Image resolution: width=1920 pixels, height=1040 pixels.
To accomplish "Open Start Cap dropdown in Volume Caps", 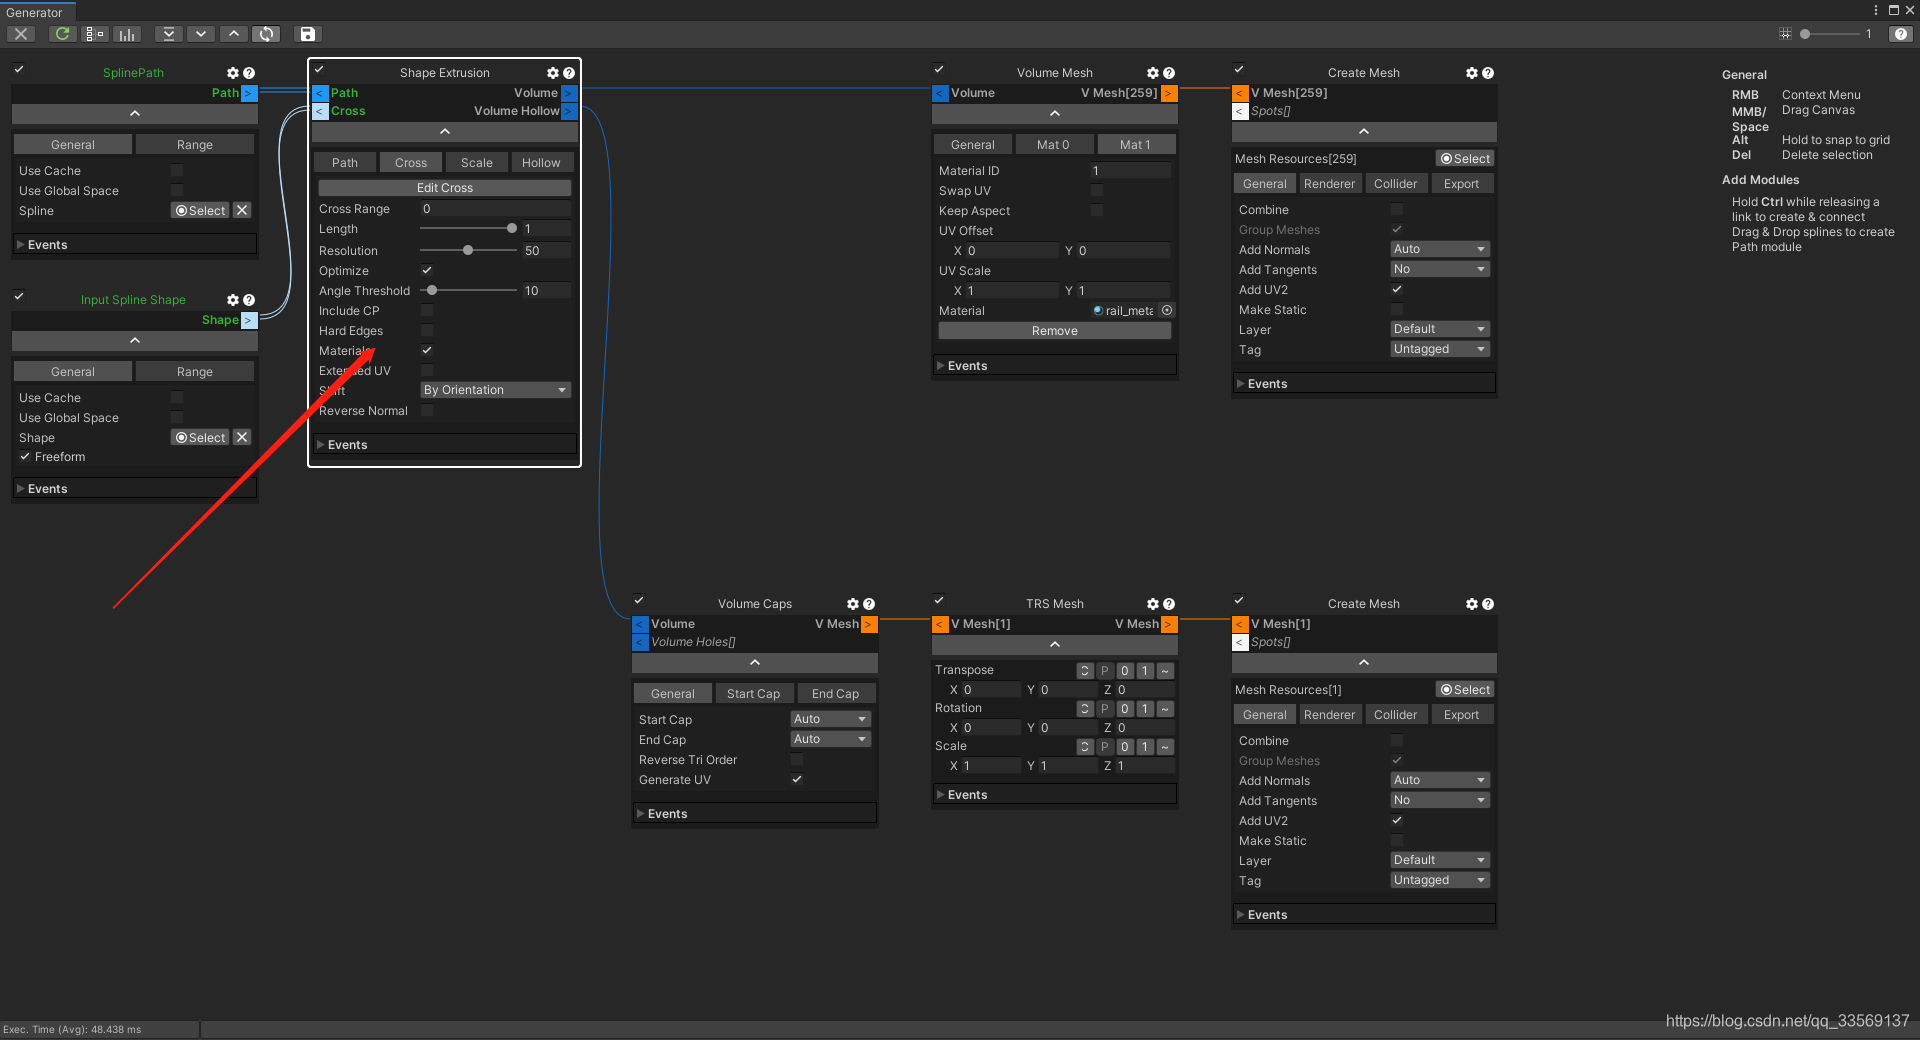I will click(x=830, y=719).
